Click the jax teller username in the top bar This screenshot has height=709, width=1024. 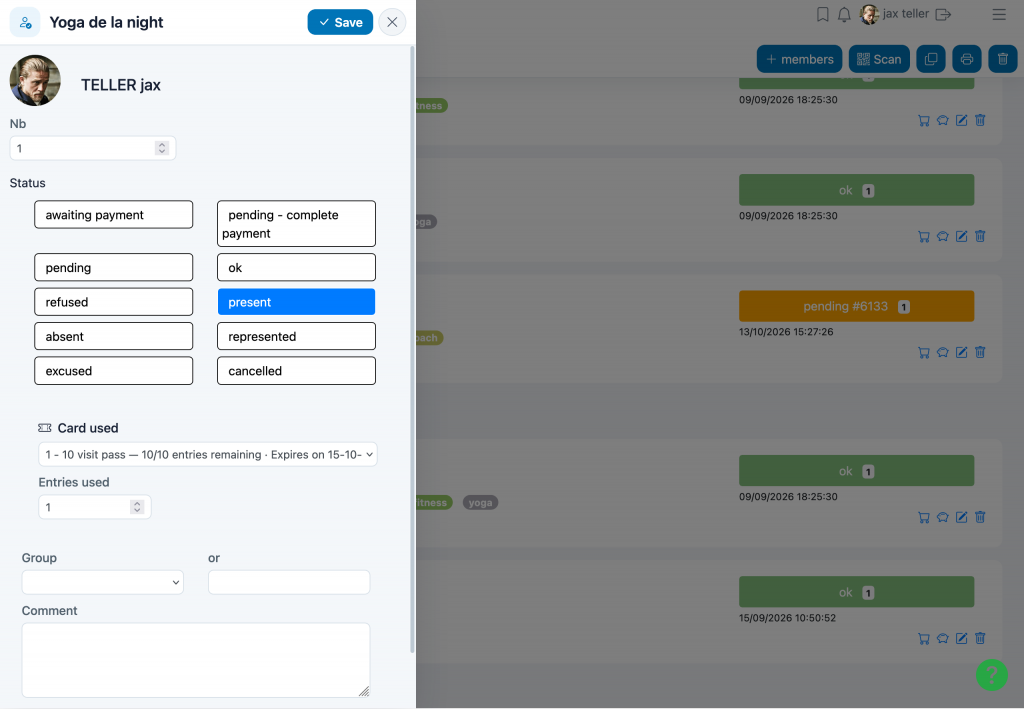pyautogui.click(x=905, y=14)
